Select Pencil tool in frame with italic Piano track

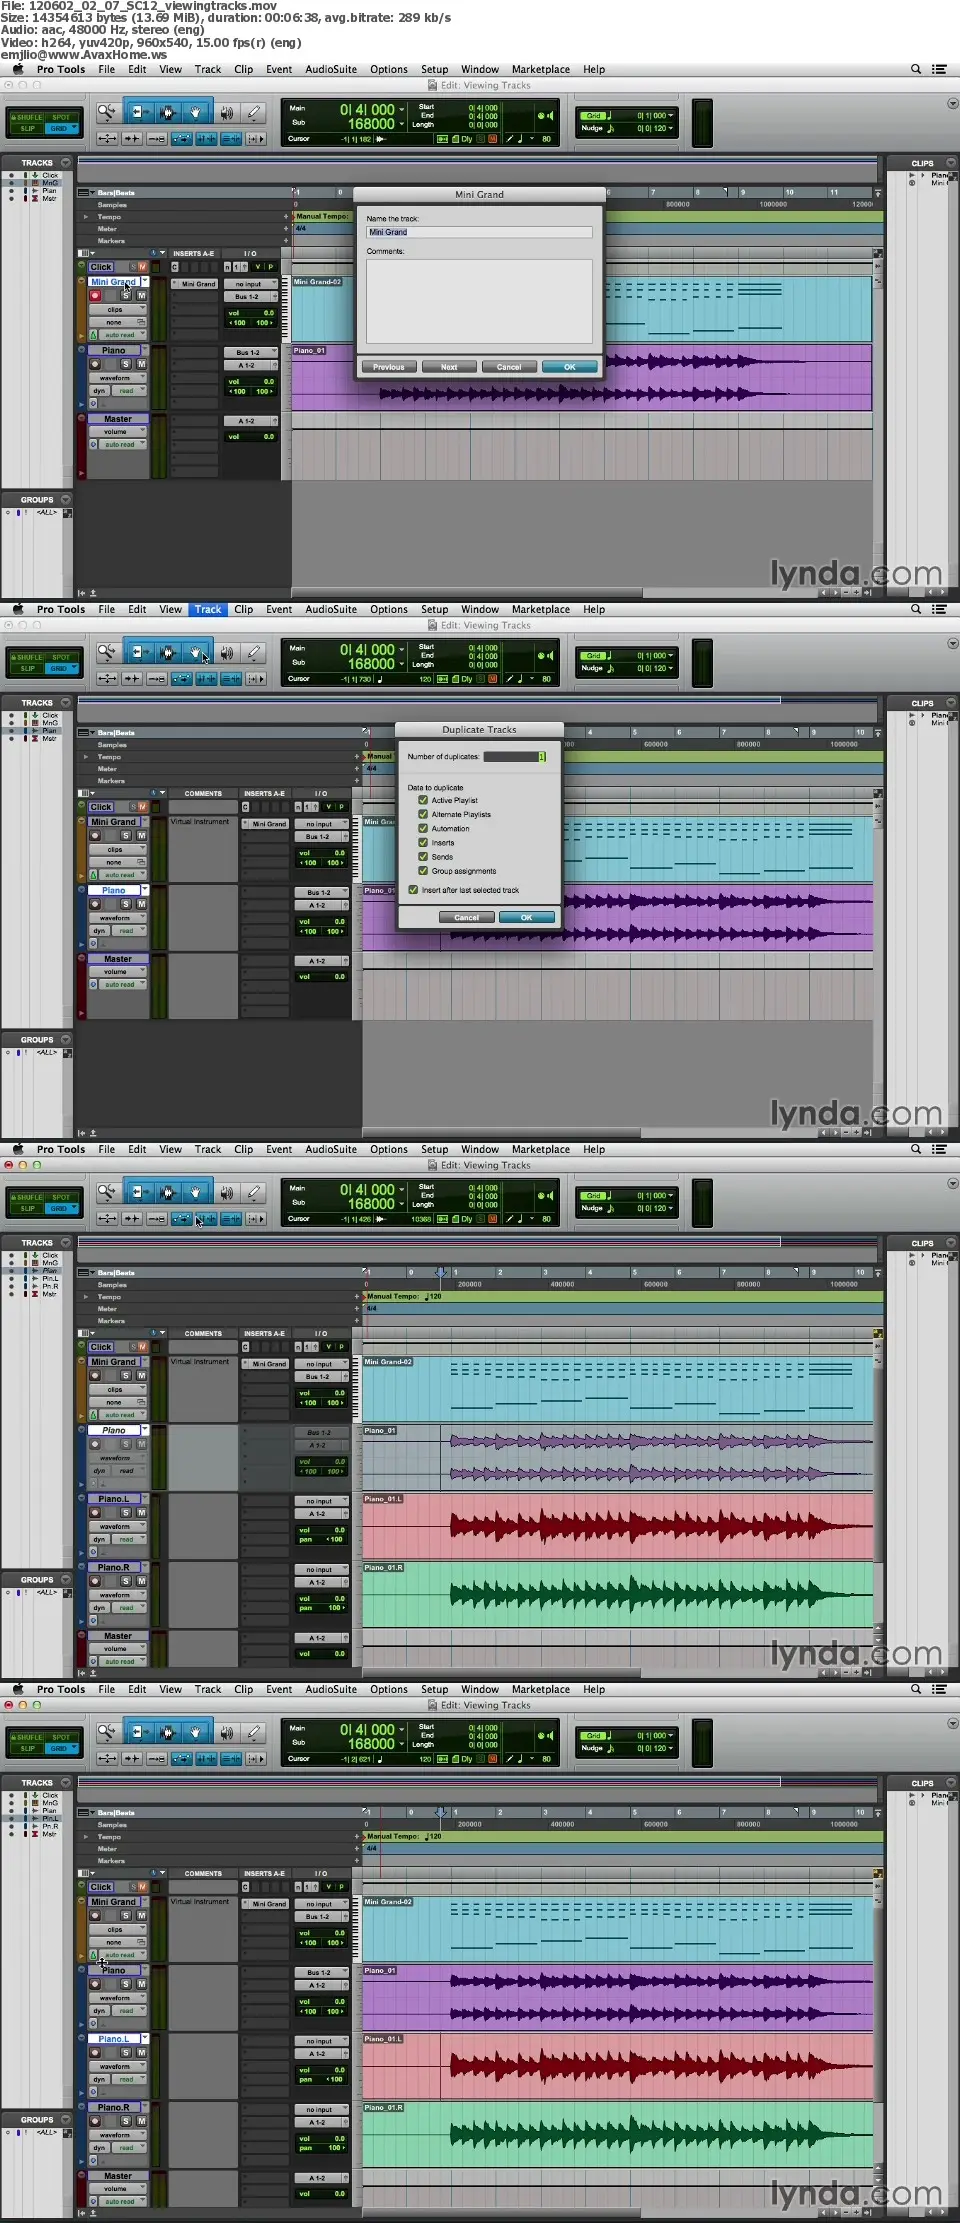(x=254, y=1193)
